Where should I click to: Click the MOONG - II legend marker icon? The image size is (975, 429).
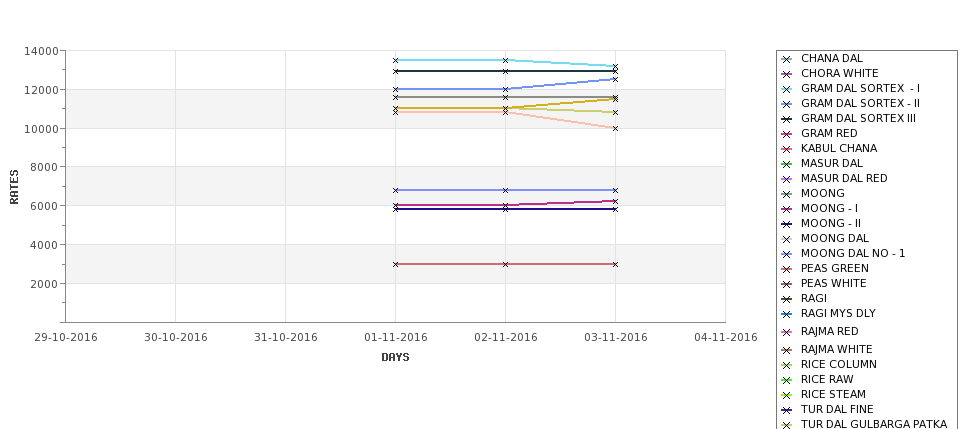click(787, 224)
